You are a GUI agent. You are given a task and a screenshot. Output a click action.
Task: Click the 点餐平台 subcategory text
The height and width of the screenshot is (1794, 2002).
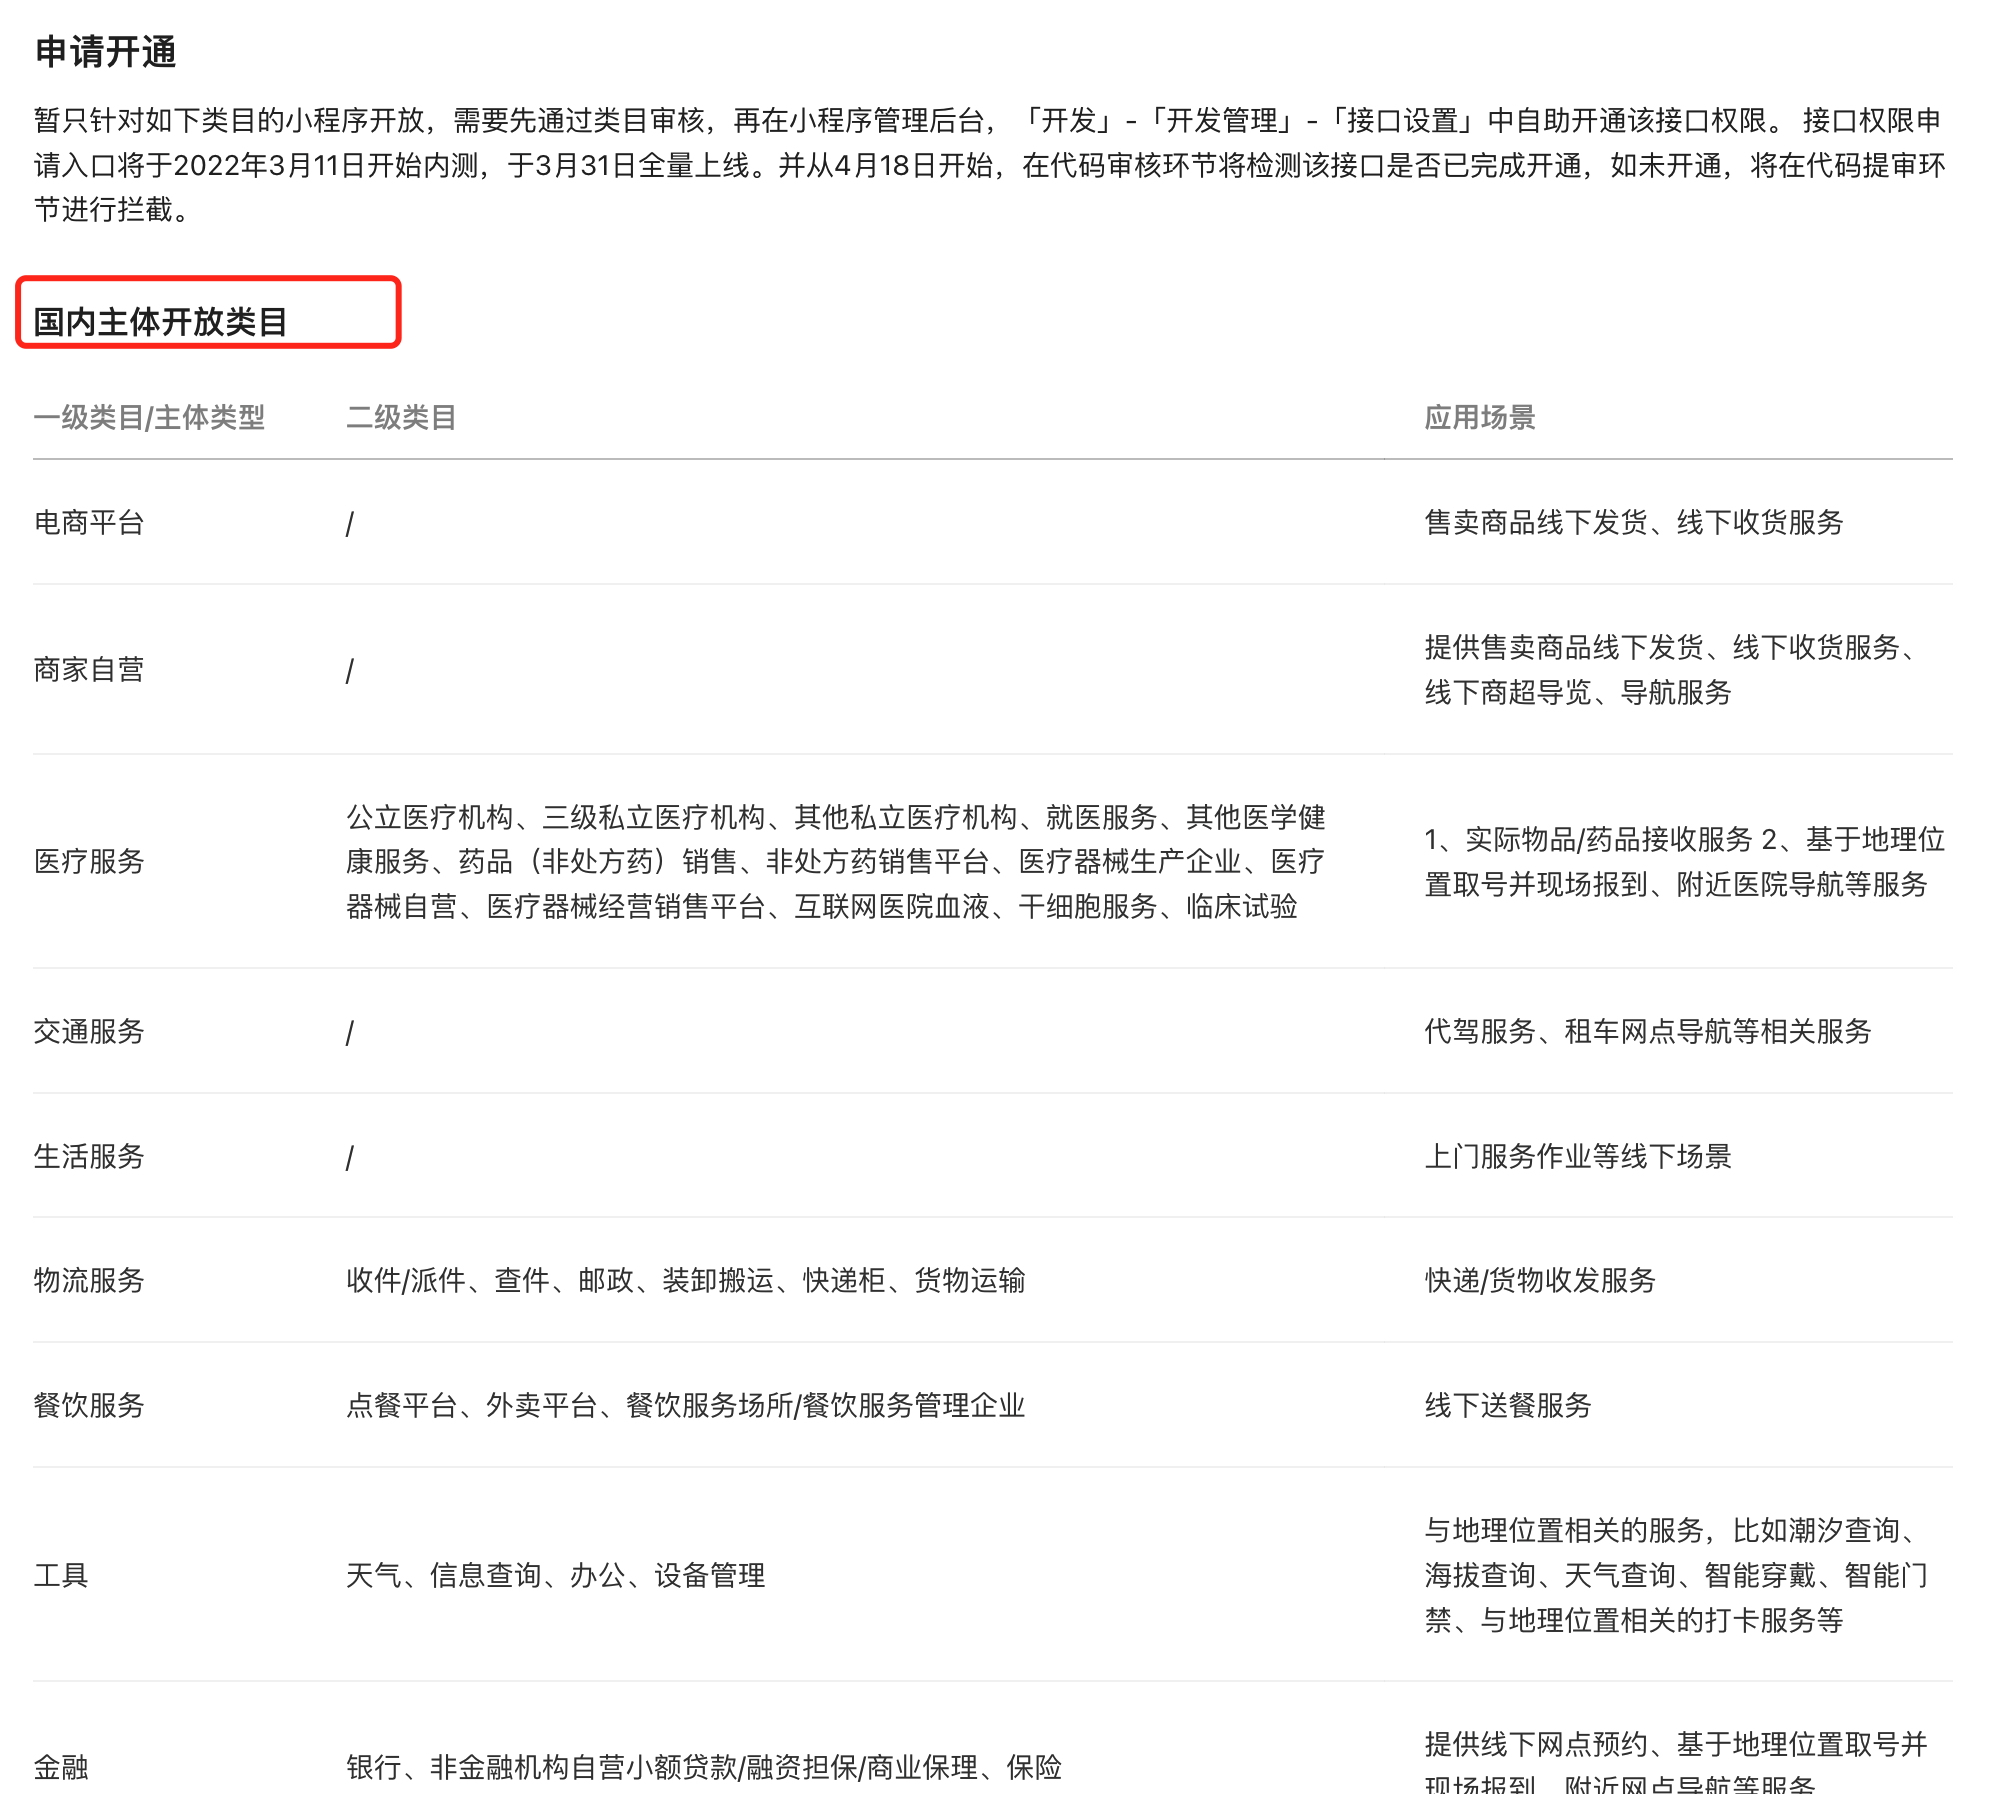click(401, 1406)
